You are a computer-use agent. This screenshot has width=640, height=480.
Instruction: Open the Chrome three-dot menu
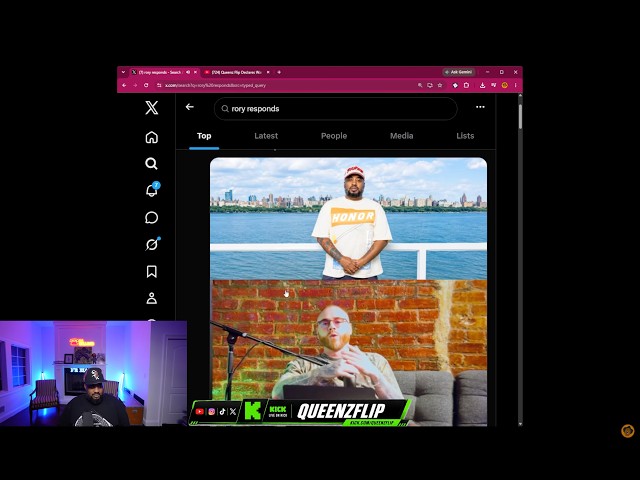[x=516, y=85]
